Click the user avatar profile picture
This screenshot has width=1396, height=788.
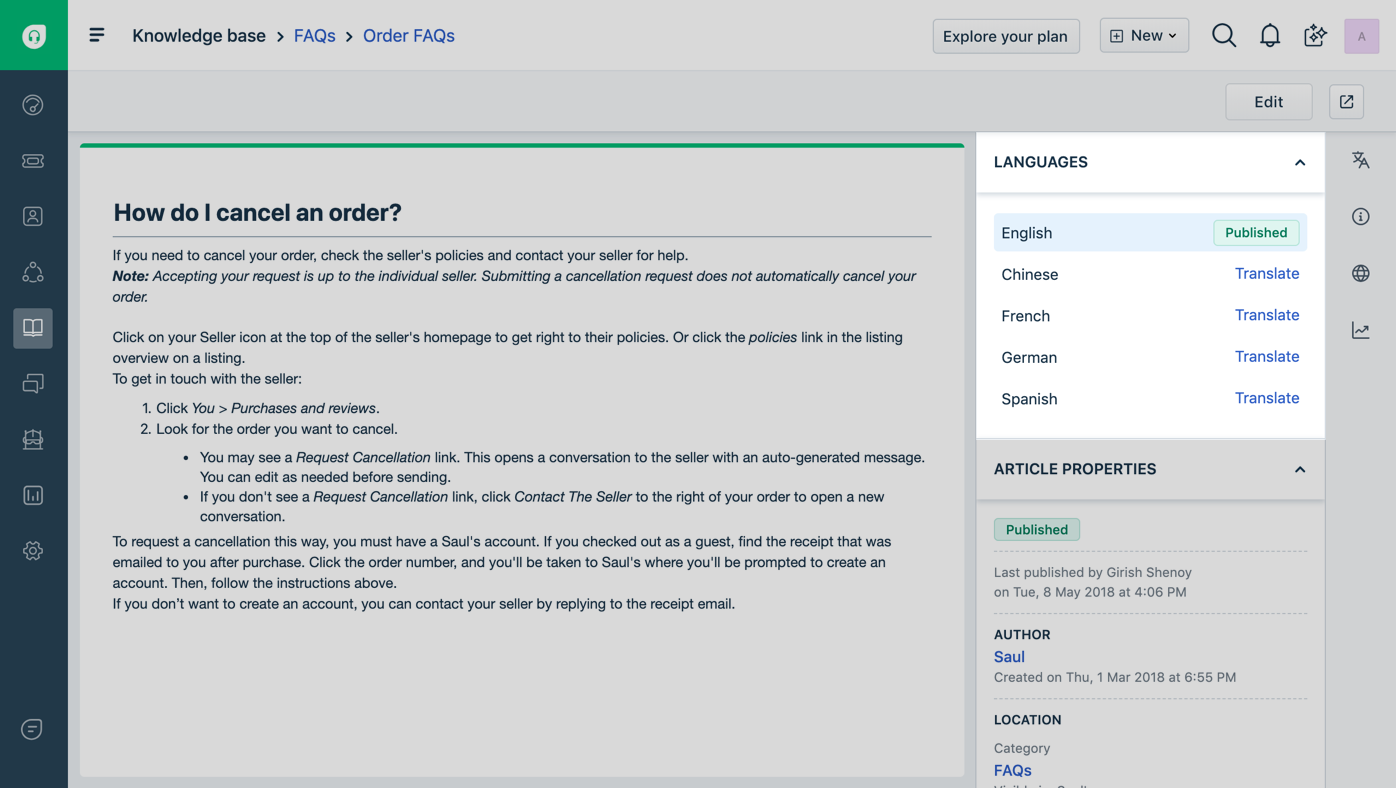1361,36
